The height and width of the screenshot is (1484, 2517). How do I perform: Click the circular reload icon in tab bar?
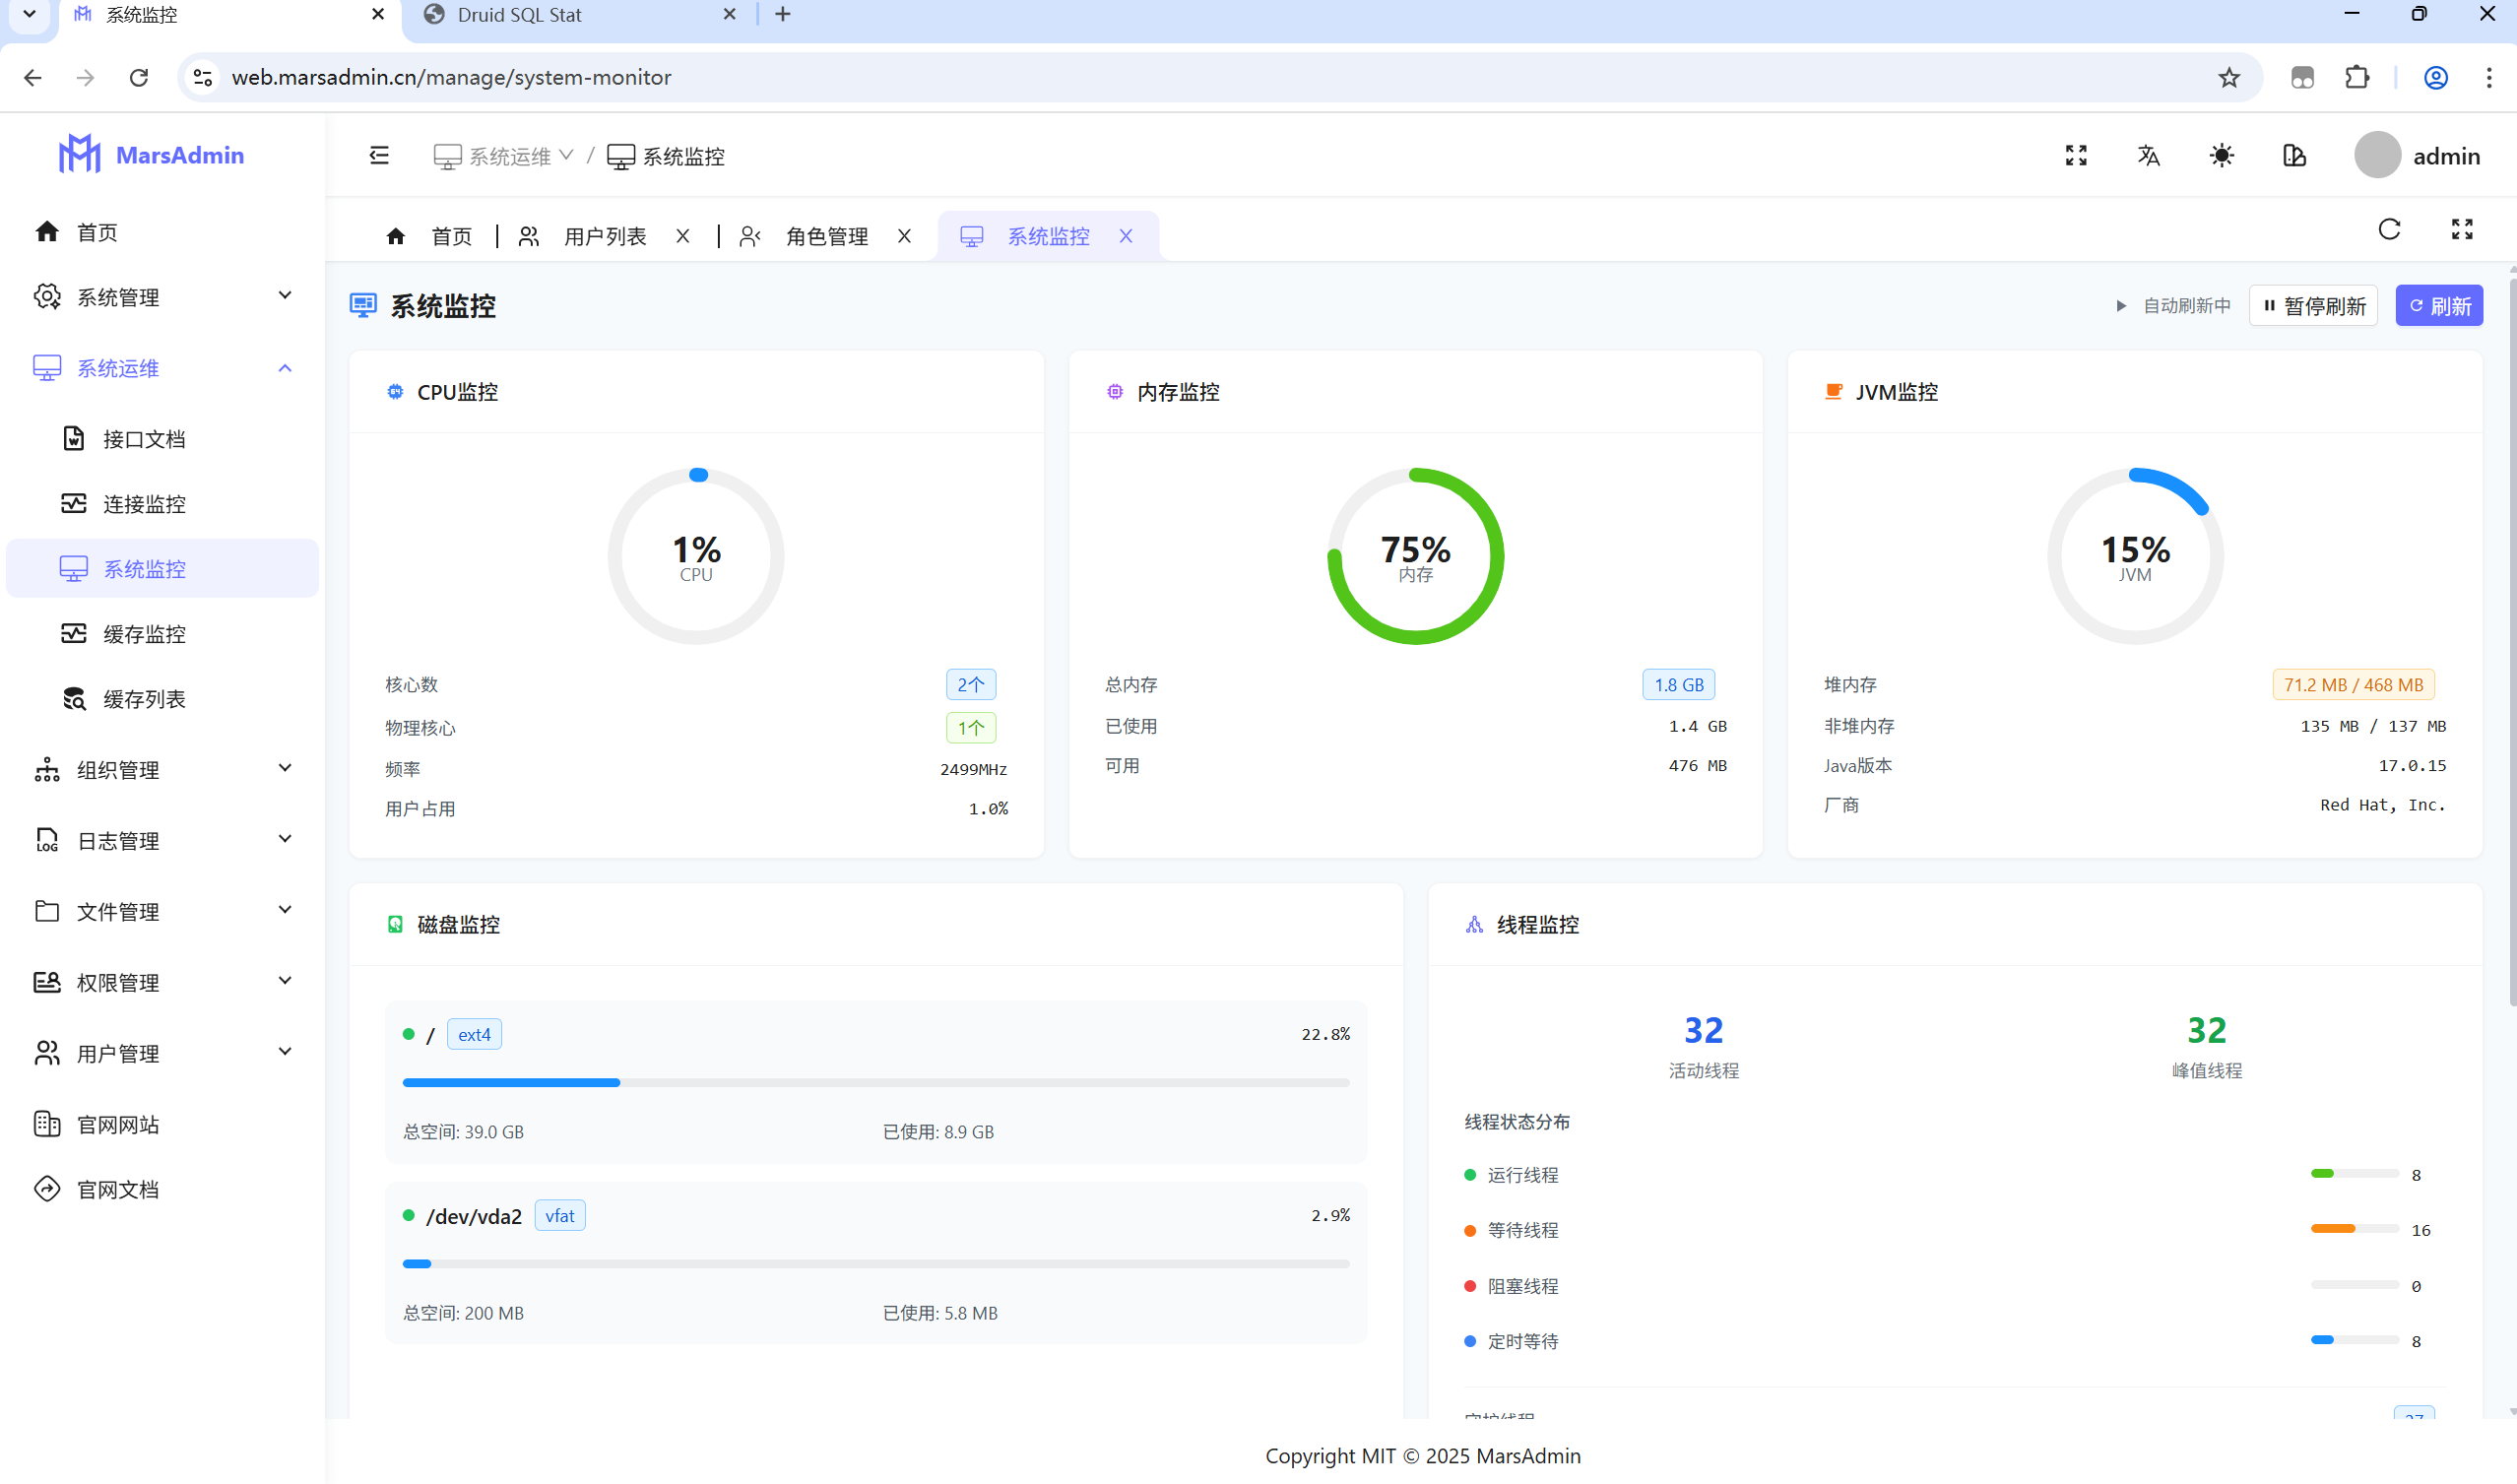point(2389,230)
